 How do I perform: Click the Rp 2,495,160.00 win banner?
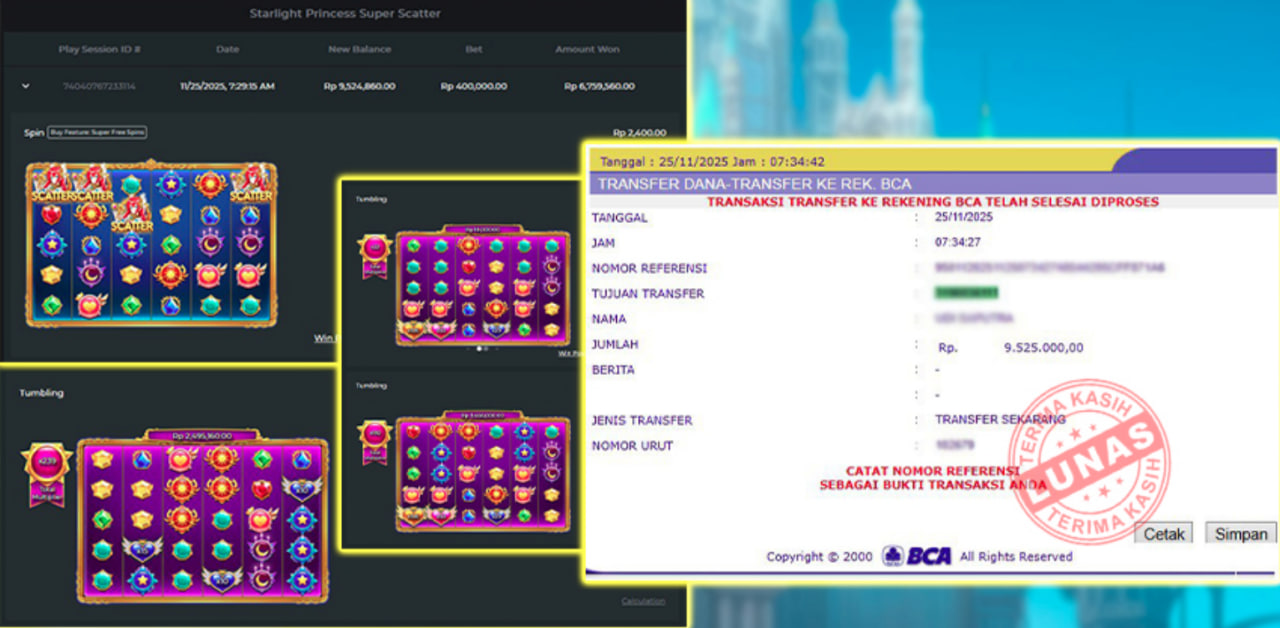[203, 435]
